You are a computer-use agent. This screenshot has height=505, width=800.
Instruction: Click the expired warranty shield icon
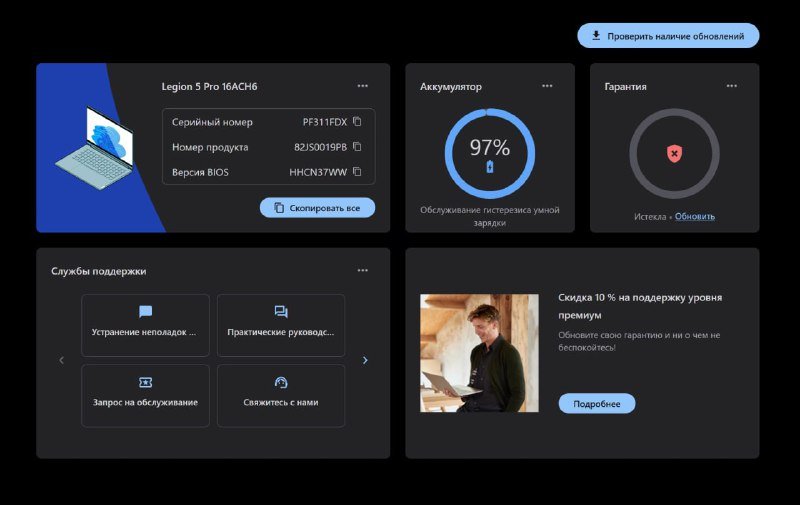(x=674, y=153)
